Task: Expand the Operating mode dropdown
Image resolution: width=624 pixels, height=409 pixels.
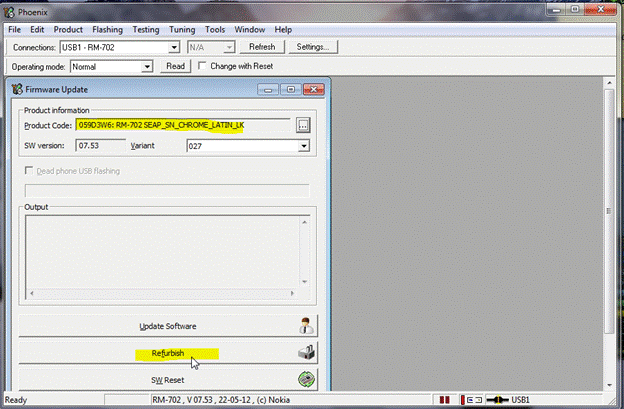Action: 147,66
